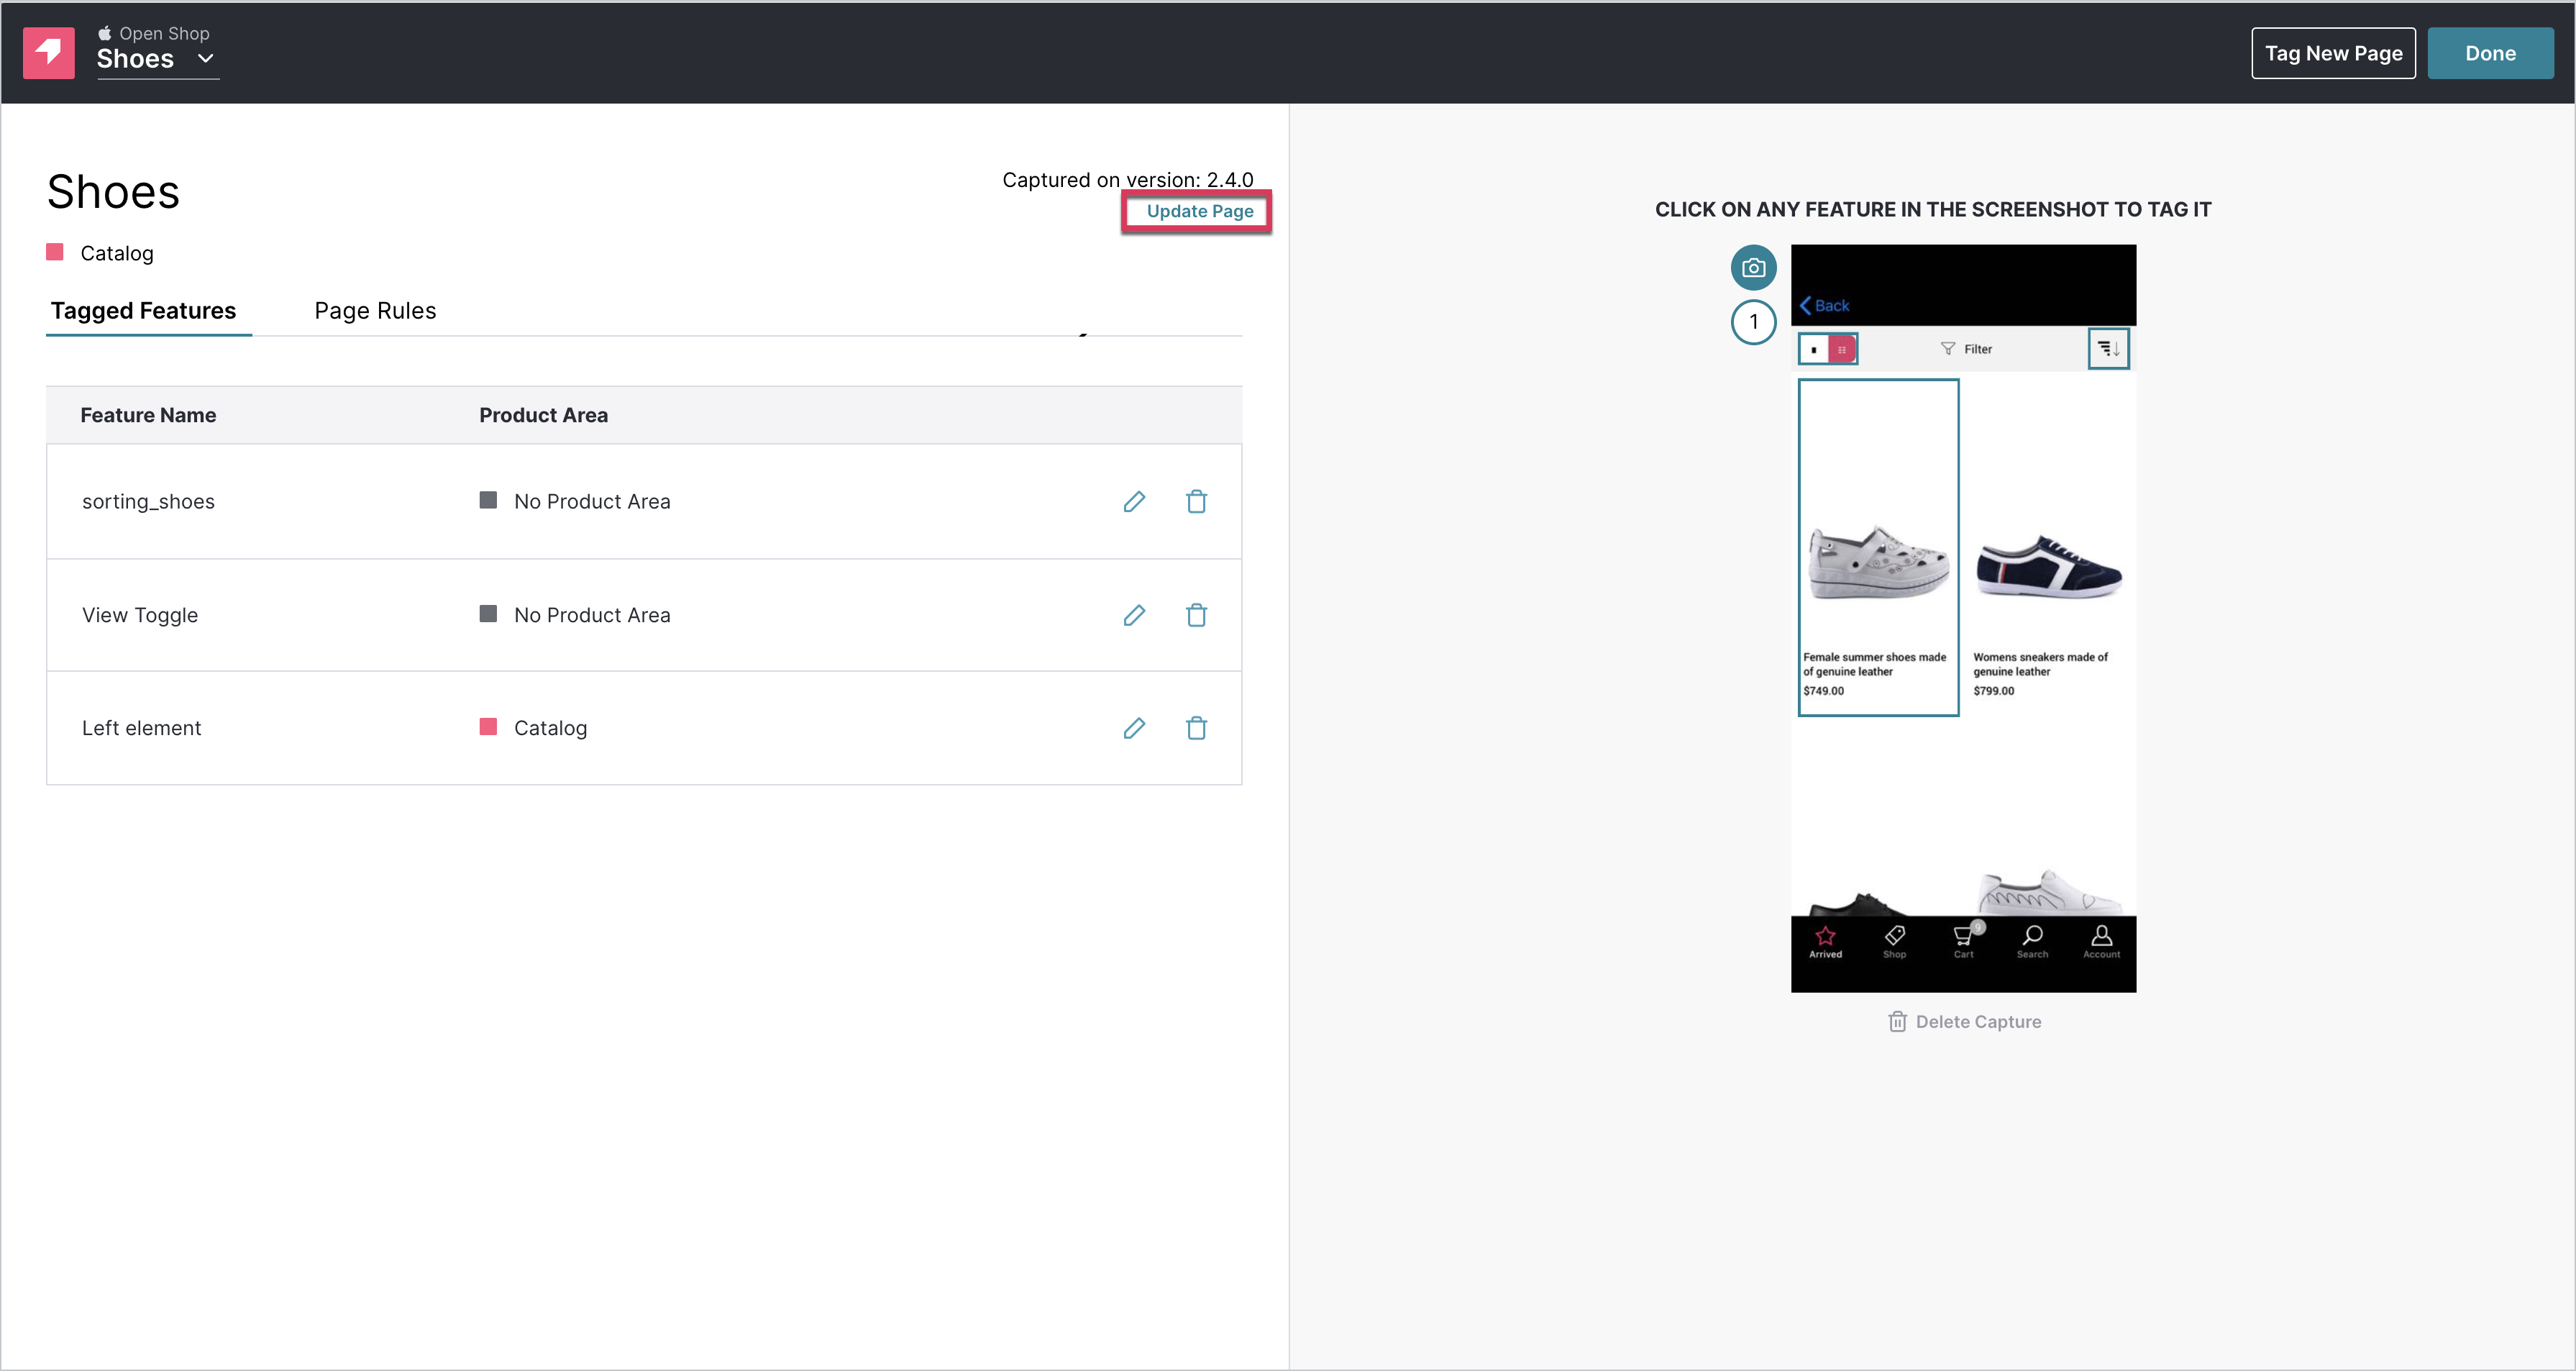Select the Tagged Features tab

[144, 311]
